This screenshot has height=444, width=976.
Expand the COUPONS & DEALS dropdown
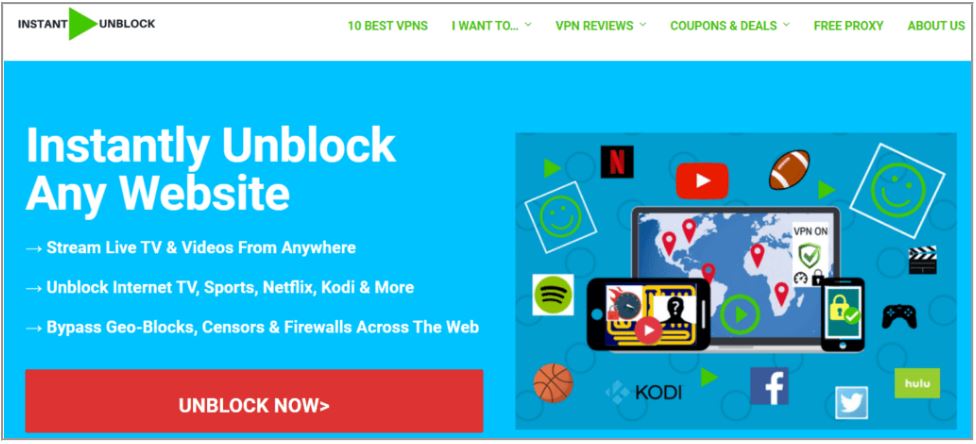(x=730, y=26)
